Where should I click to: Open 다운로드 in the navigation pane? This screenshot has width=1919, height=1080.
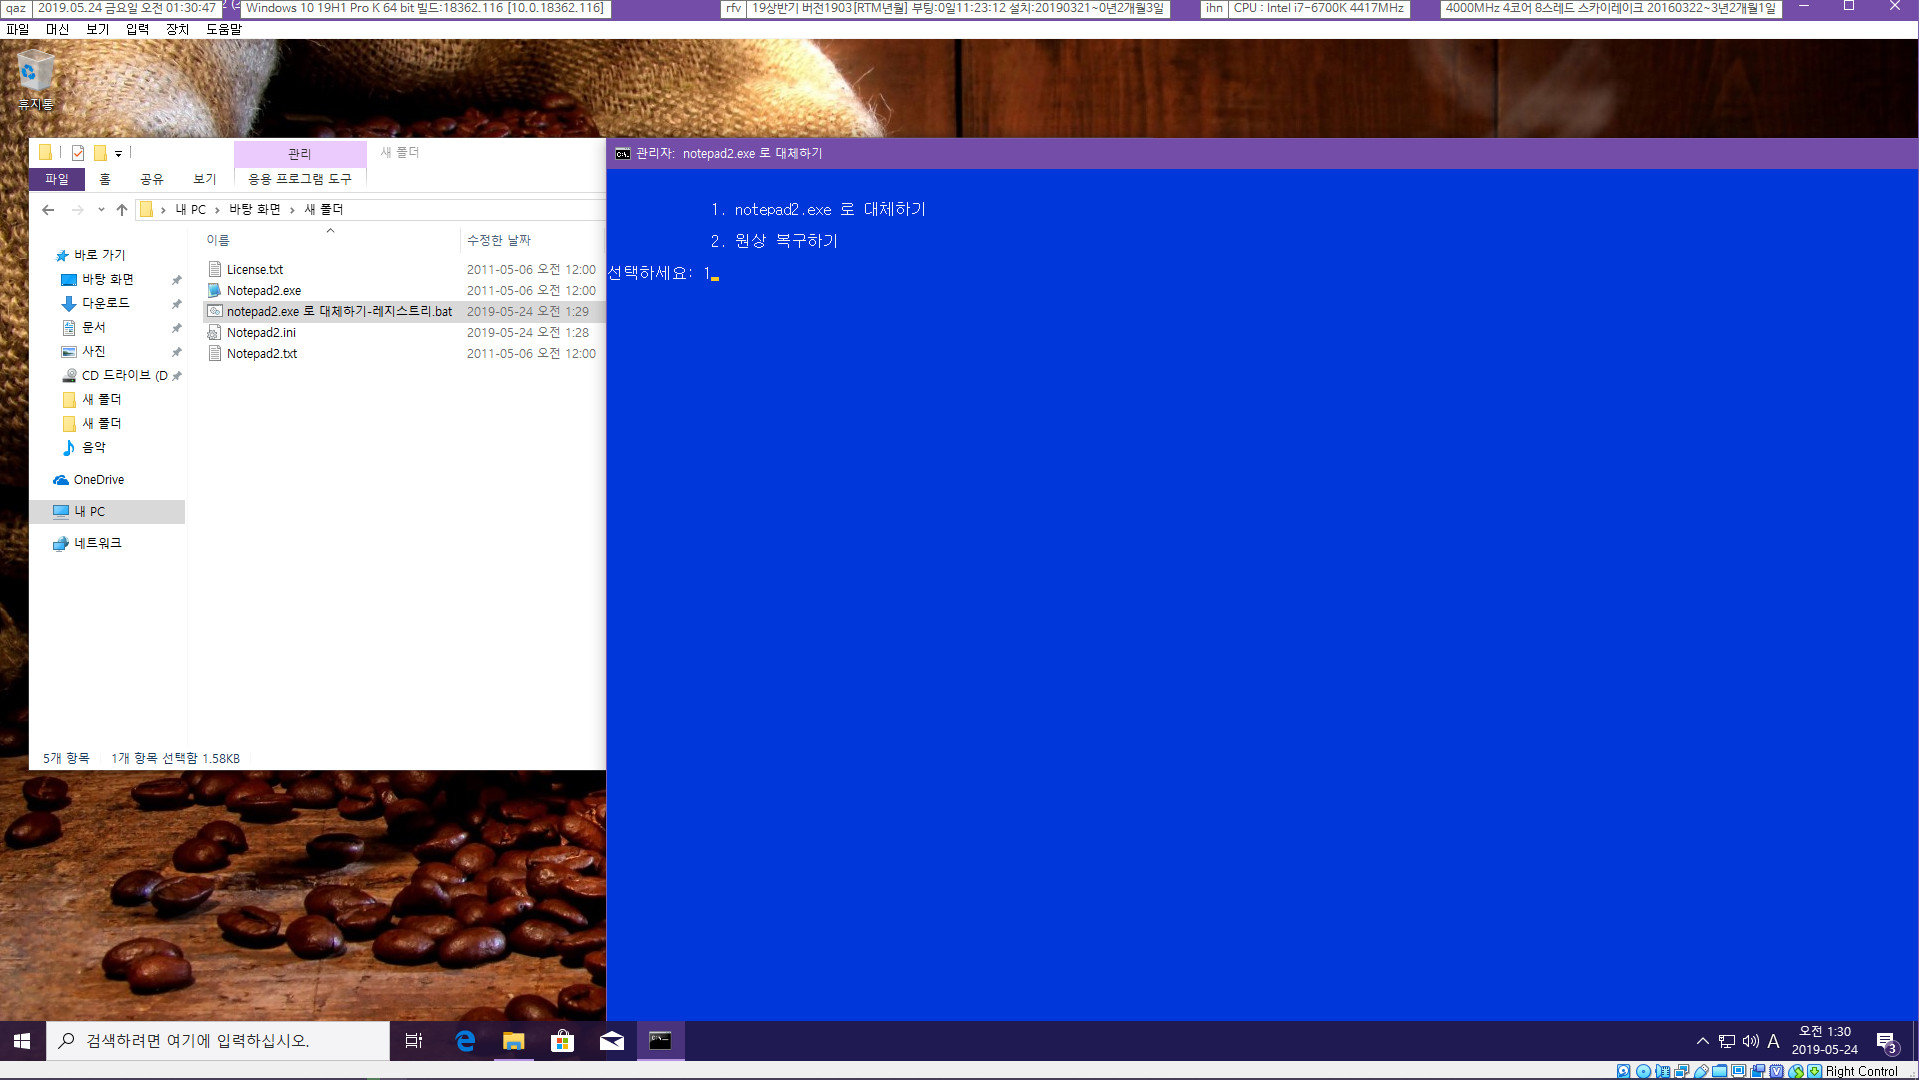(x=105, y=303)
